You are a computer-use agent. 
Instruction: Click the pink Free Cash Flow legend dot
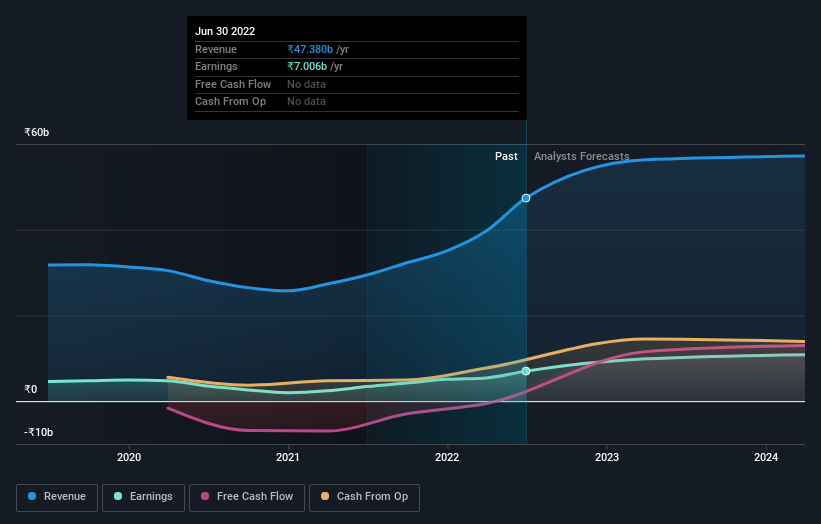click(205, 496)
